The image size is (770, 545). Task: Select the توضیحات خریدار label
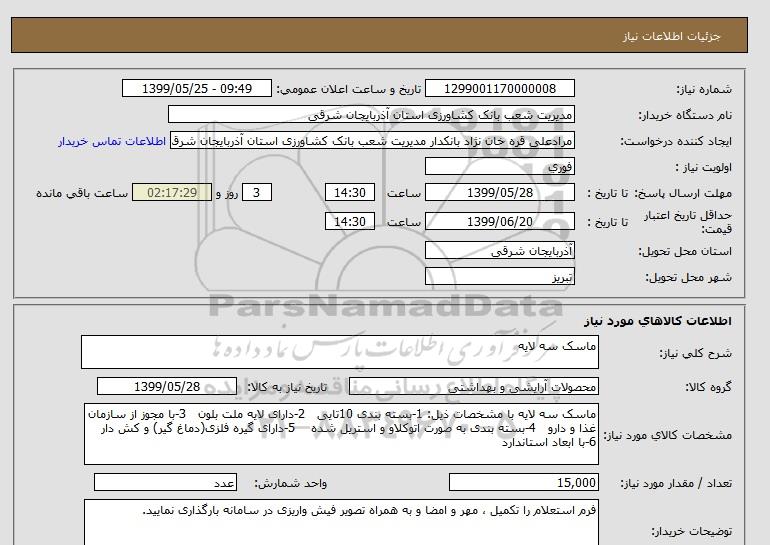[x=691, y=531]
